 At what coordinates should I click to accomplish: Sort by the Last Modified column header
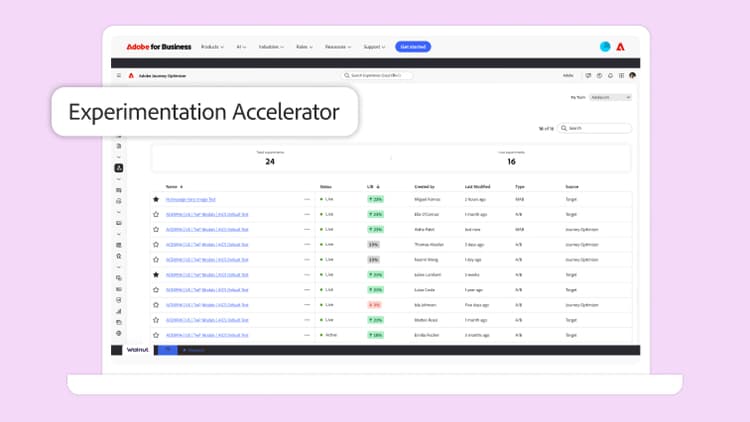[x=477, y=187]
